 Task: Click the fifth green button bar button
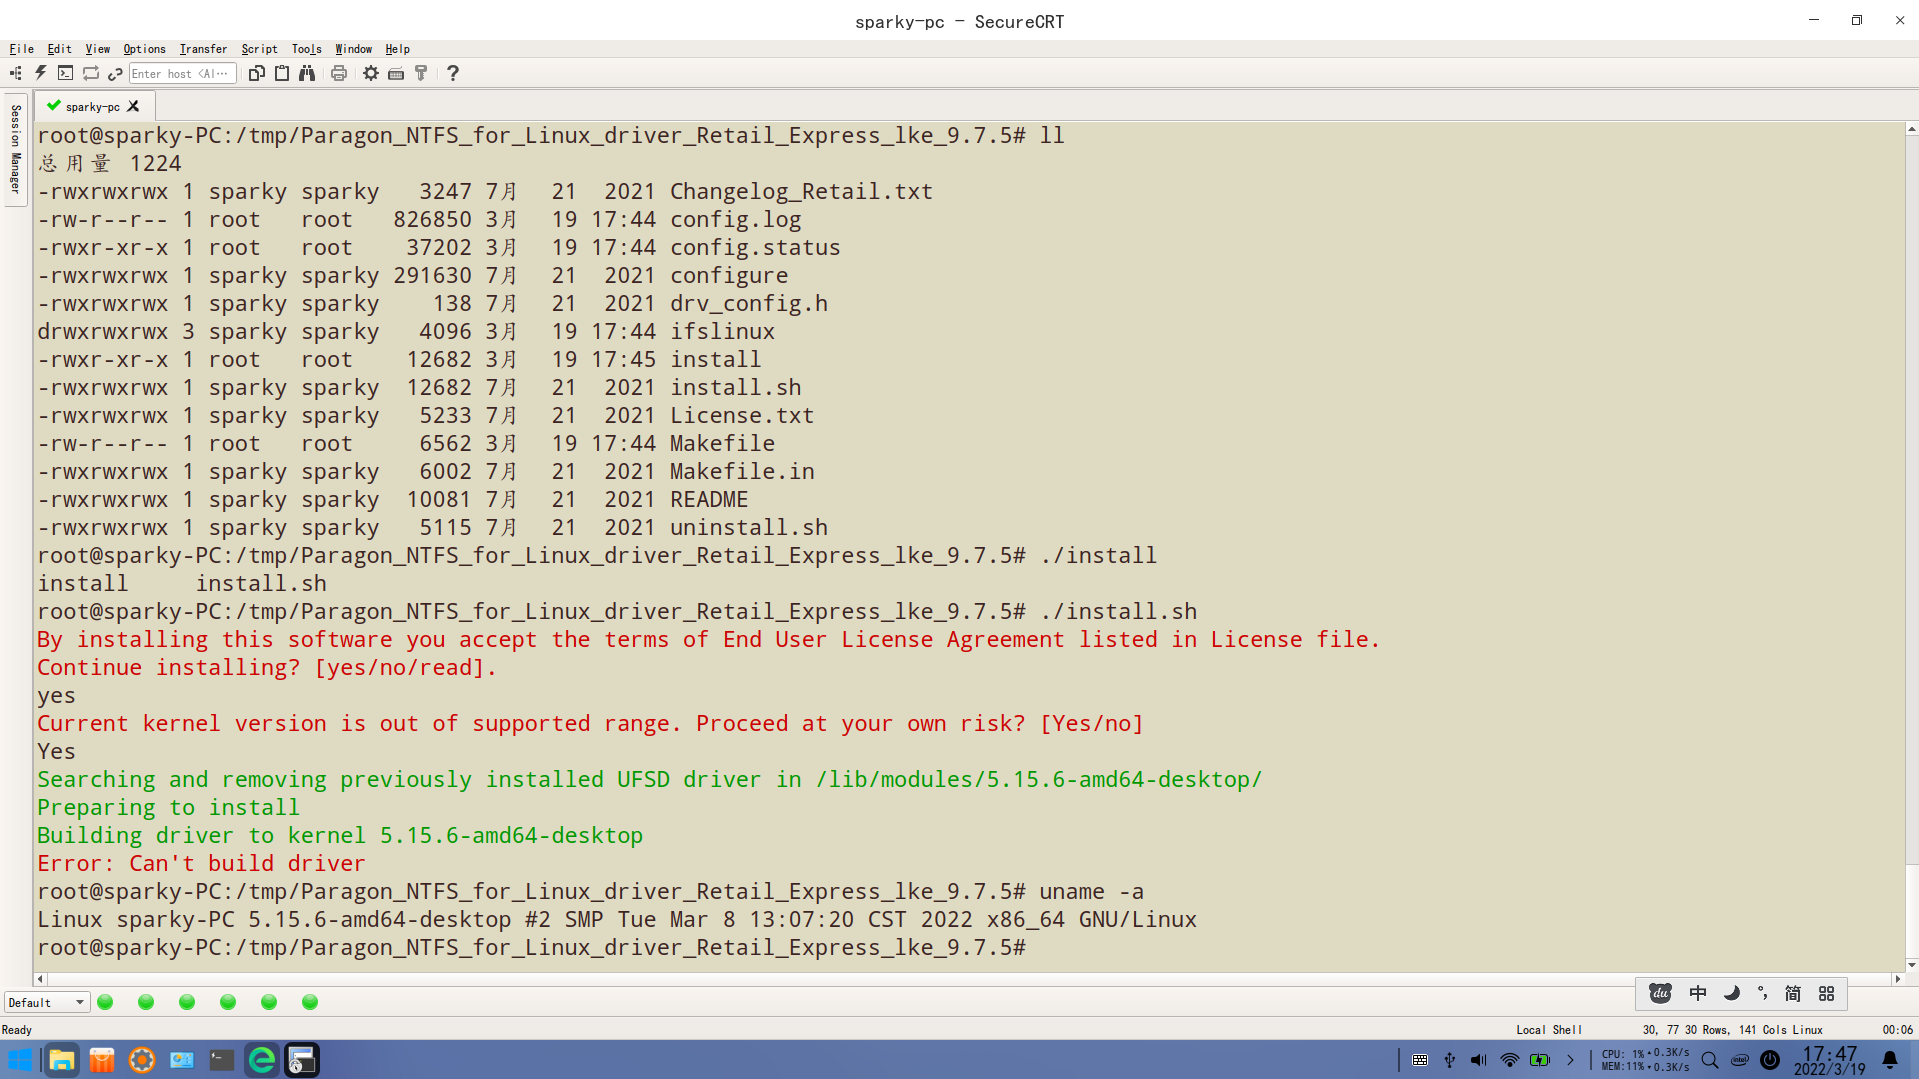pos(269,1002)
